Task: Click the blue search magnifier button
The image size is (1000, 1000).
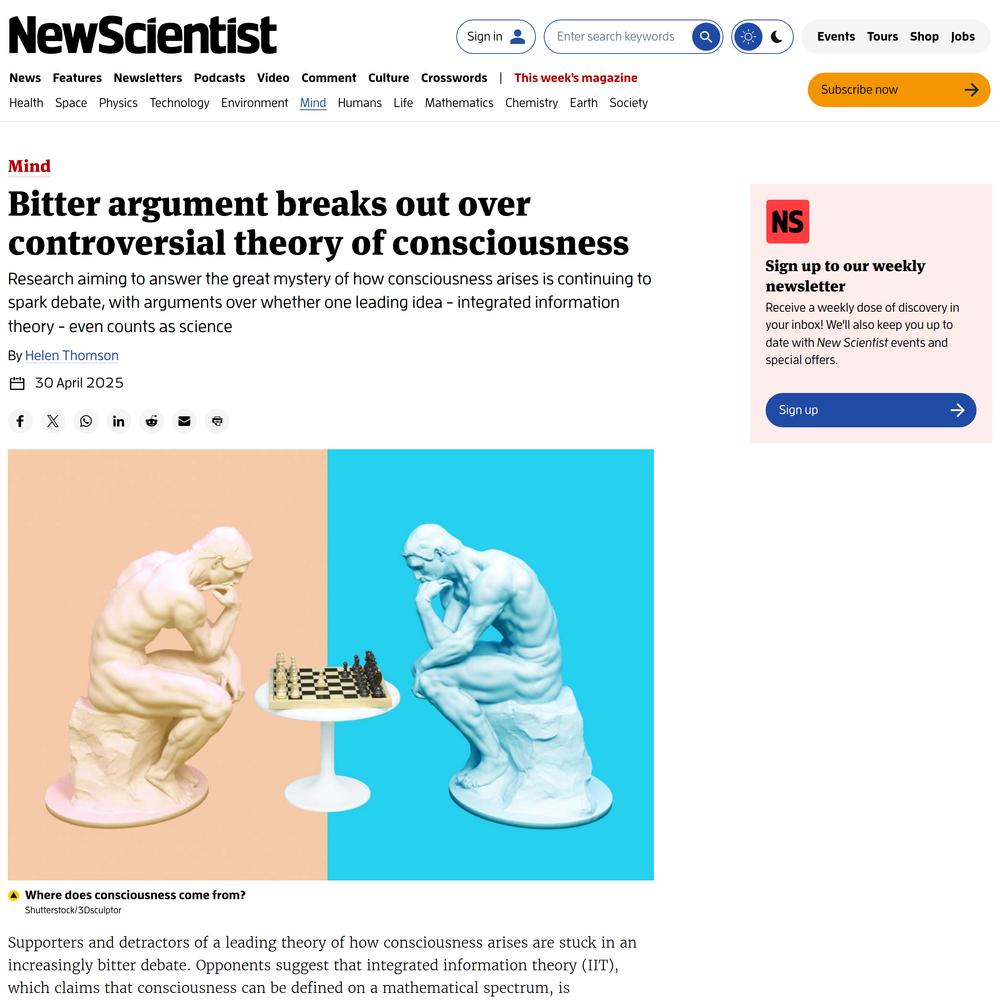Action: [x=705, y=36]
